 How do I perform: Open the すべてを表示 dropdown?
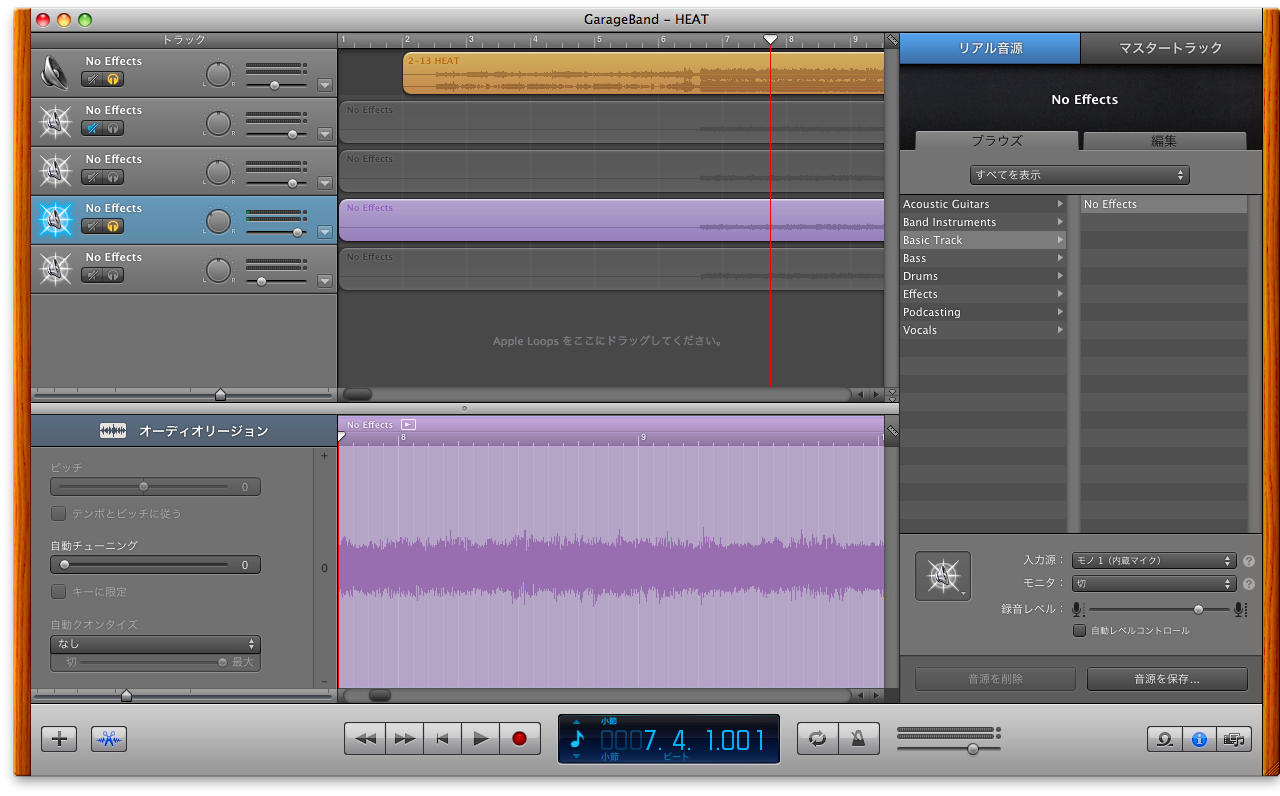(1080, 175)
